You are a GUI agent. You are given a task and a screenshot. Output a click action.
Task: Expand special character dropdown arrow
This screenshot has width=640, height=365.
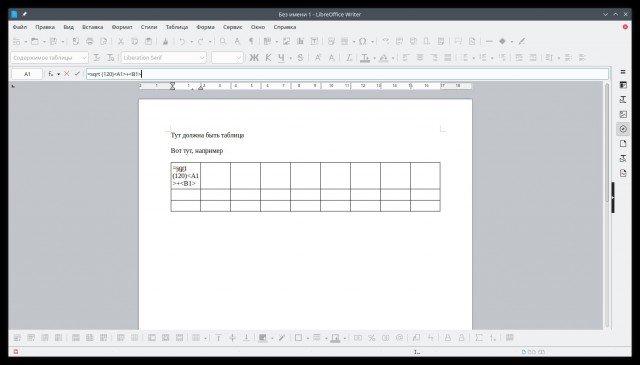click(x=372, y=42)
